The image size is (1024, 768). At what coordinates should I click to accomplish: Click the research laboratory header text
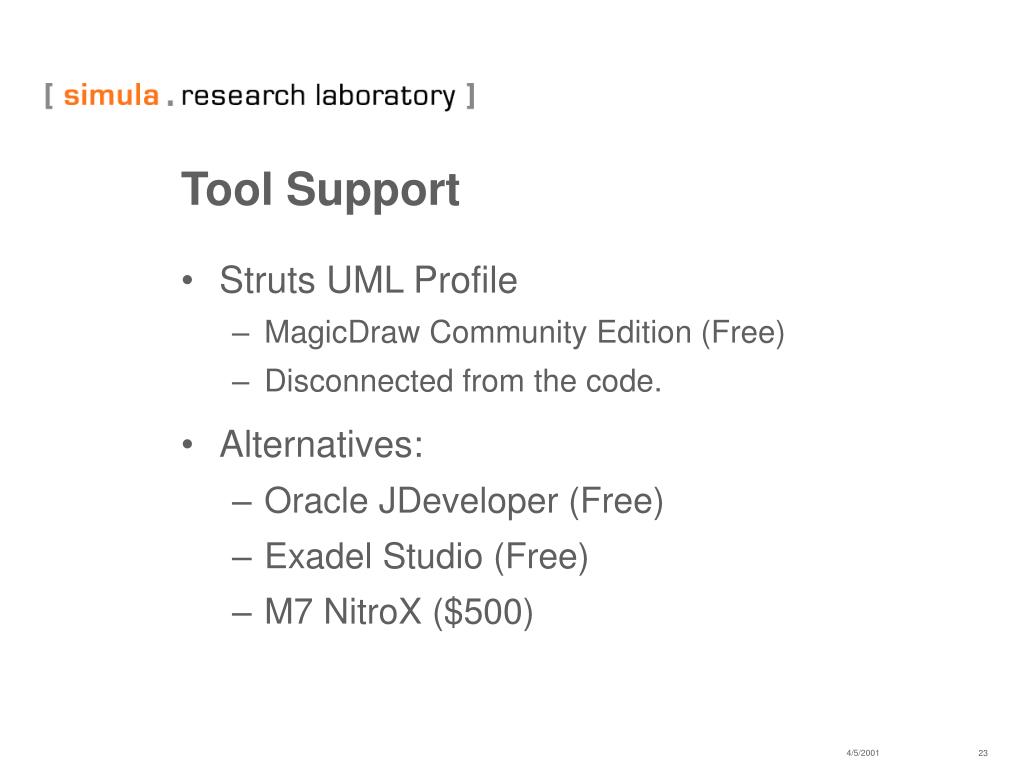point(318,96)
